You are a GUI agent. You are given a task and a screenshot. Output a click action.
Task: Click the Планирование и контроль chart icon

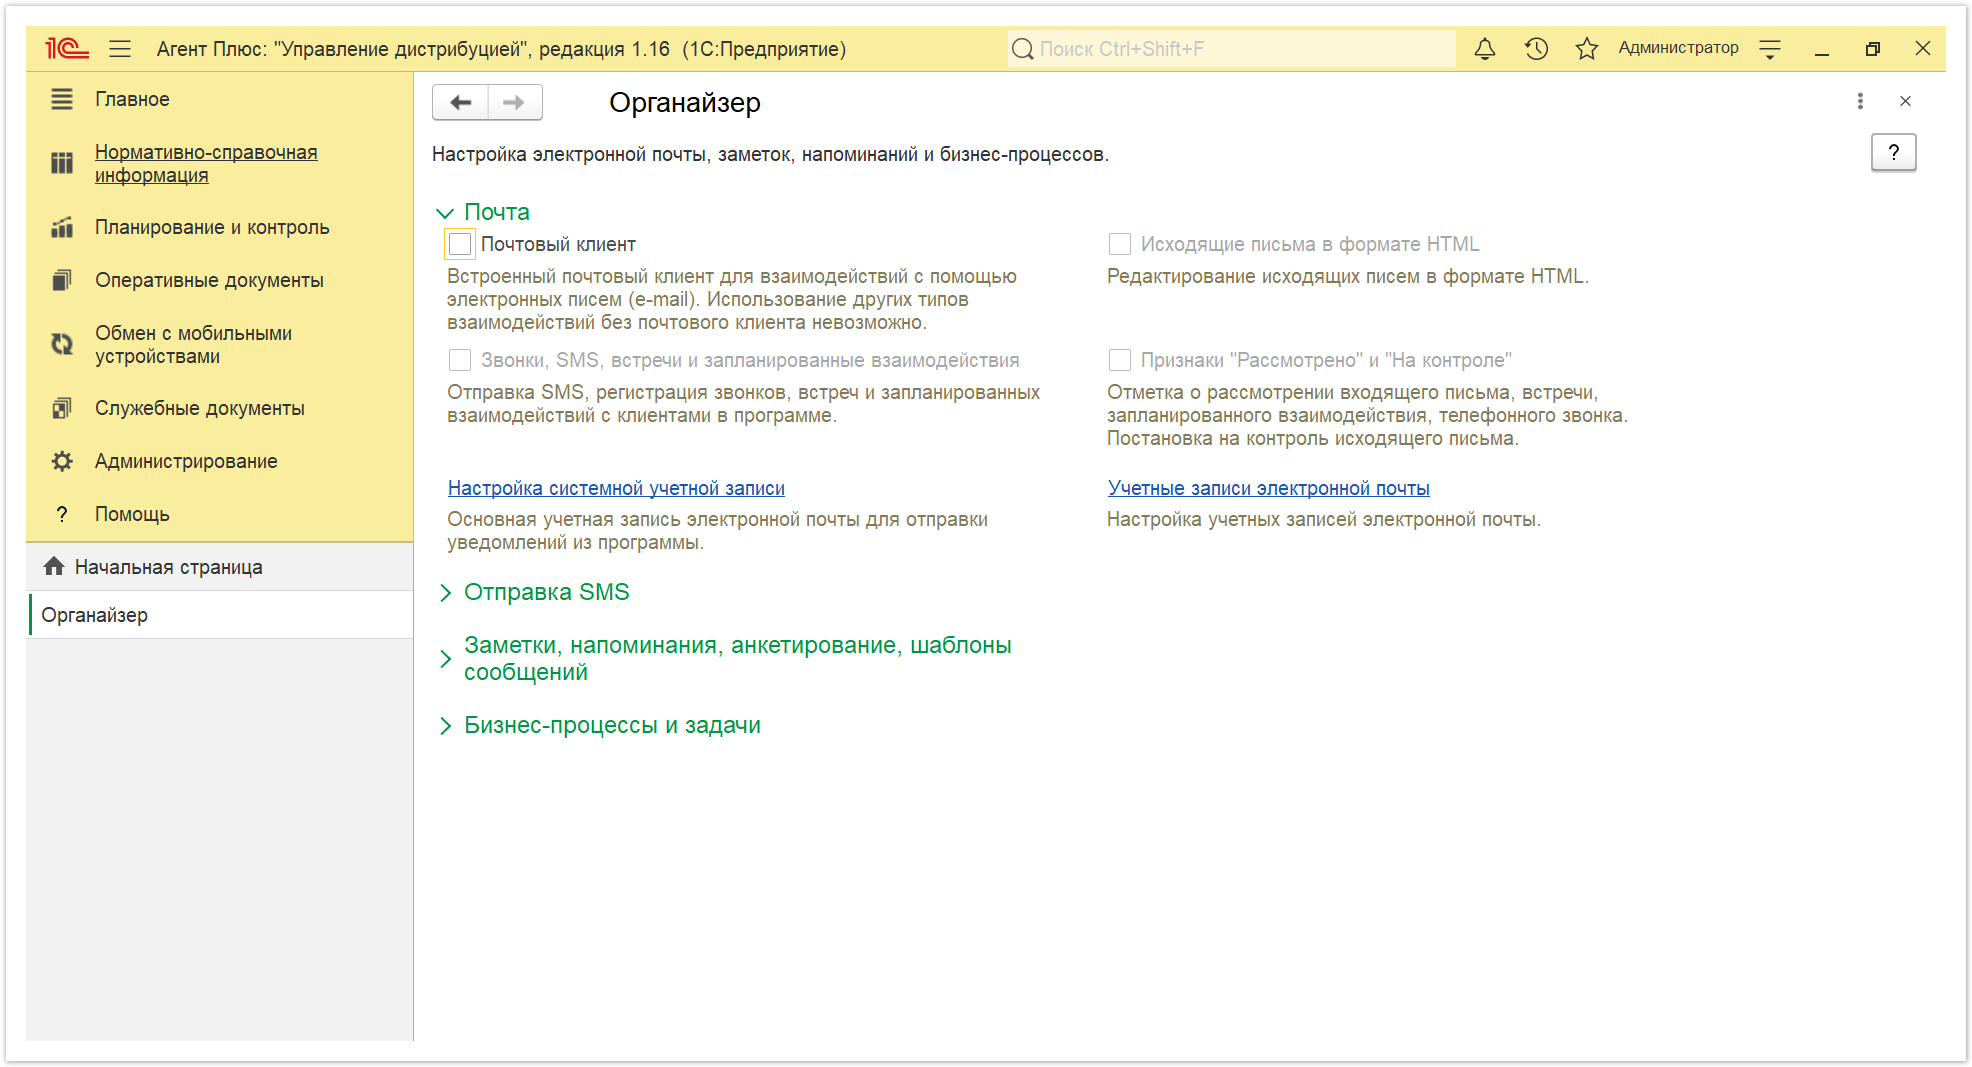(62, 228)
